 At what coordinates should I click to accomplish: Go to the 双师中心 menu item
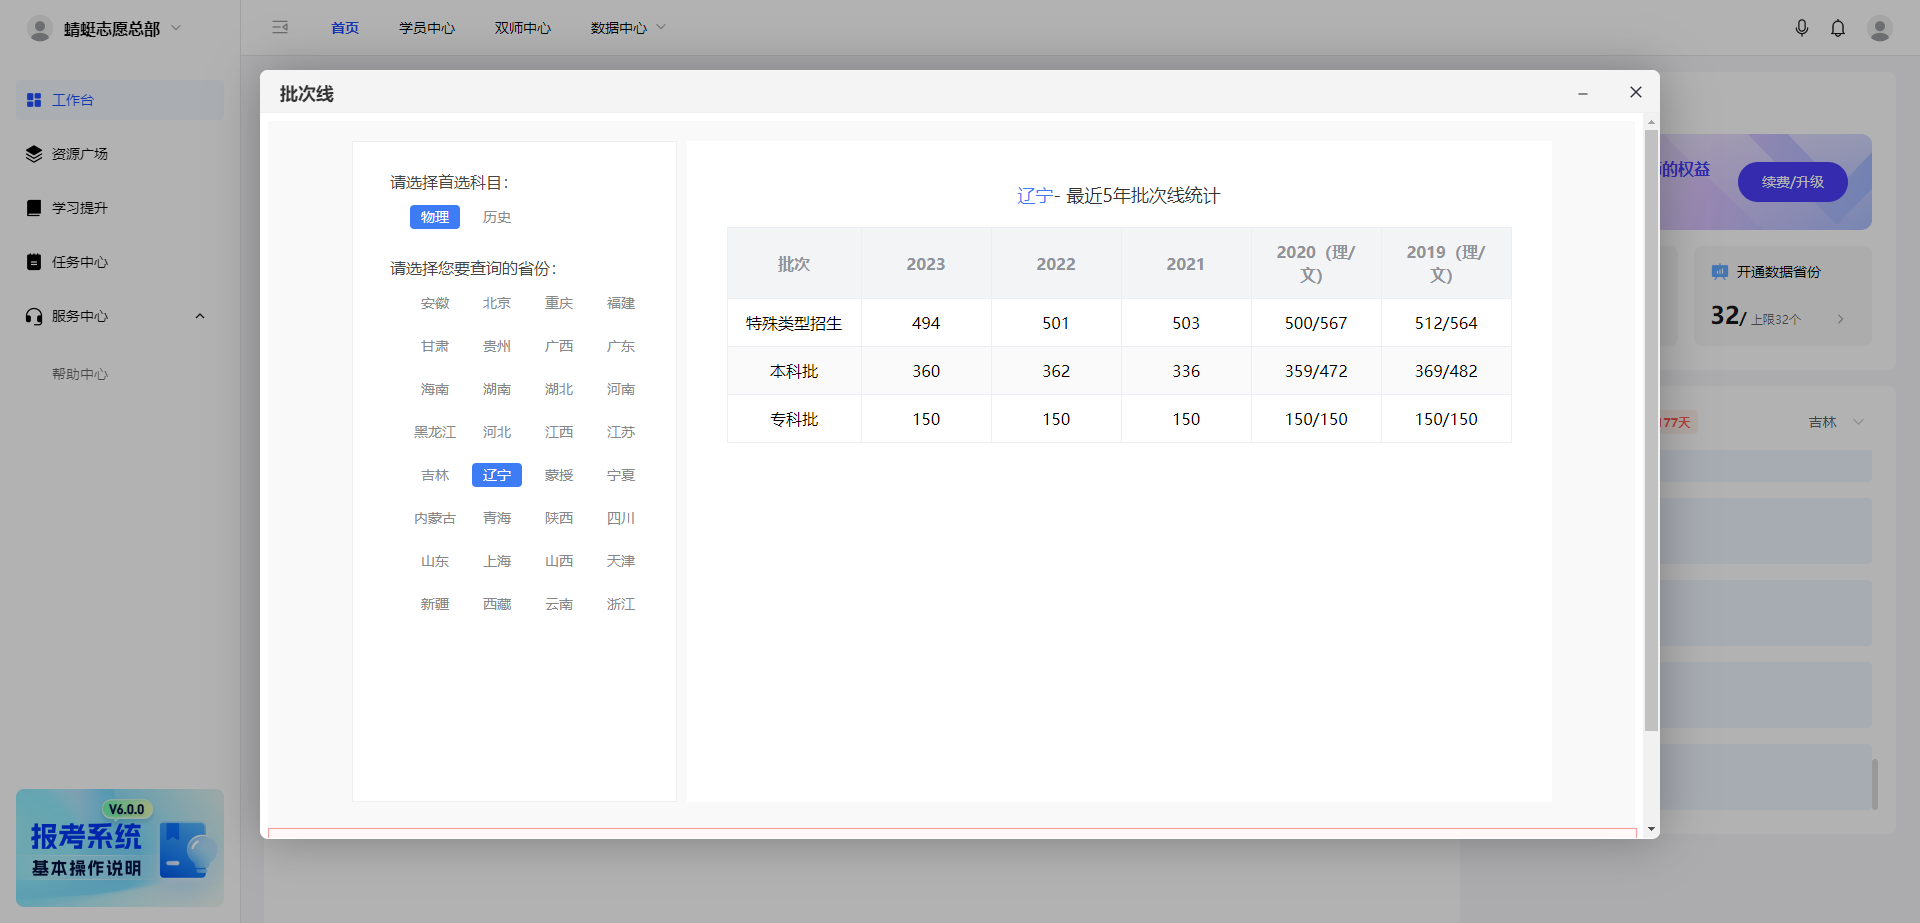522,27
